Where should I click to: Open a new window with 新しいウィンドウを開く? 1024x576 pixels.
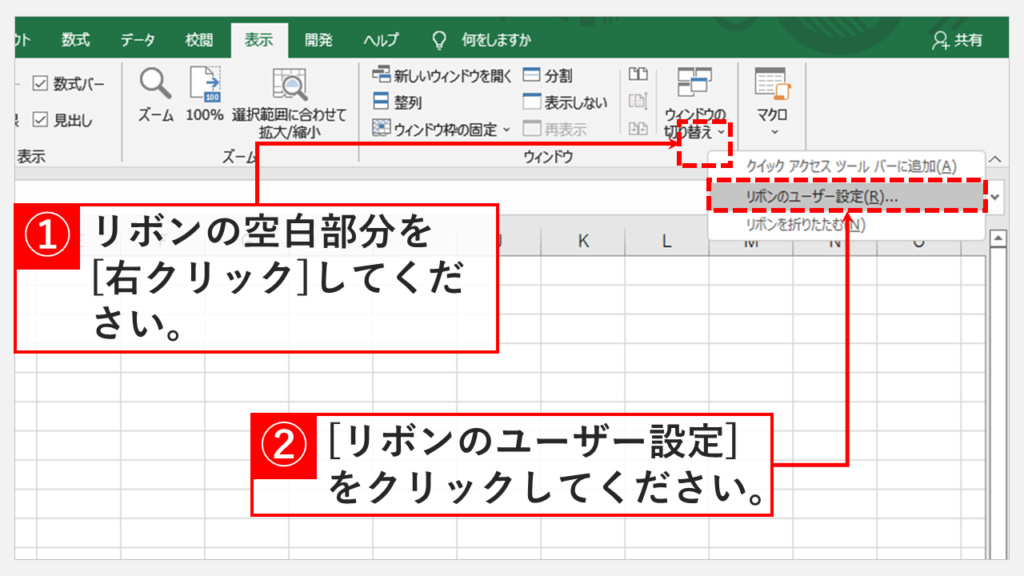click(441, 75)
